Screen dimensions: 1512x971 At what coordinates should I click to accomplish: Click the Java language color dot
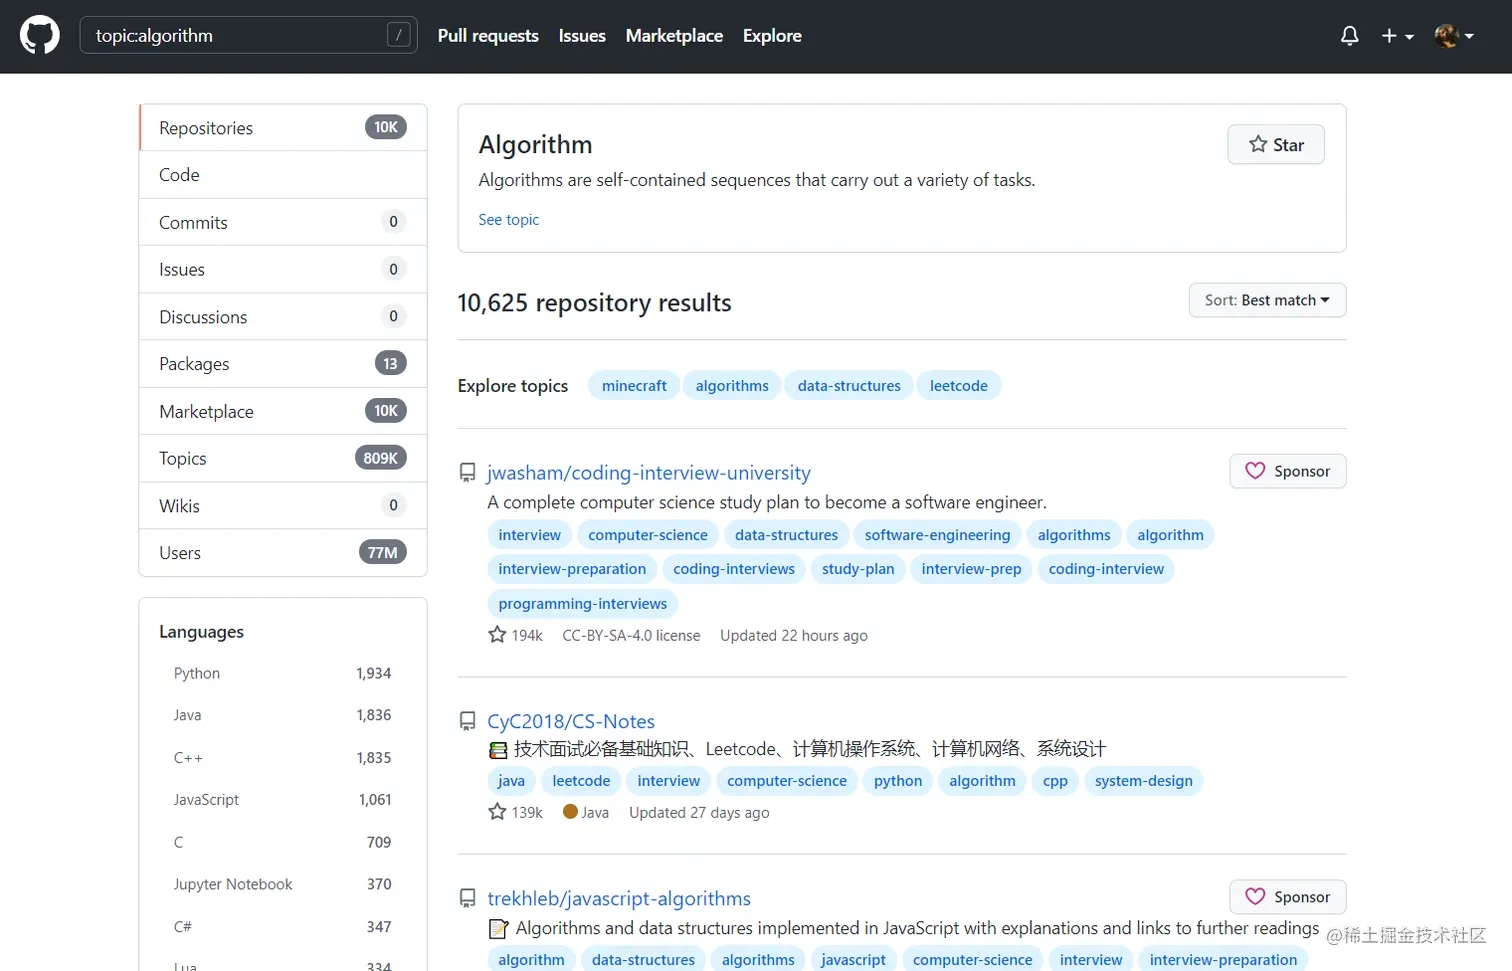(x=570, y=811)
